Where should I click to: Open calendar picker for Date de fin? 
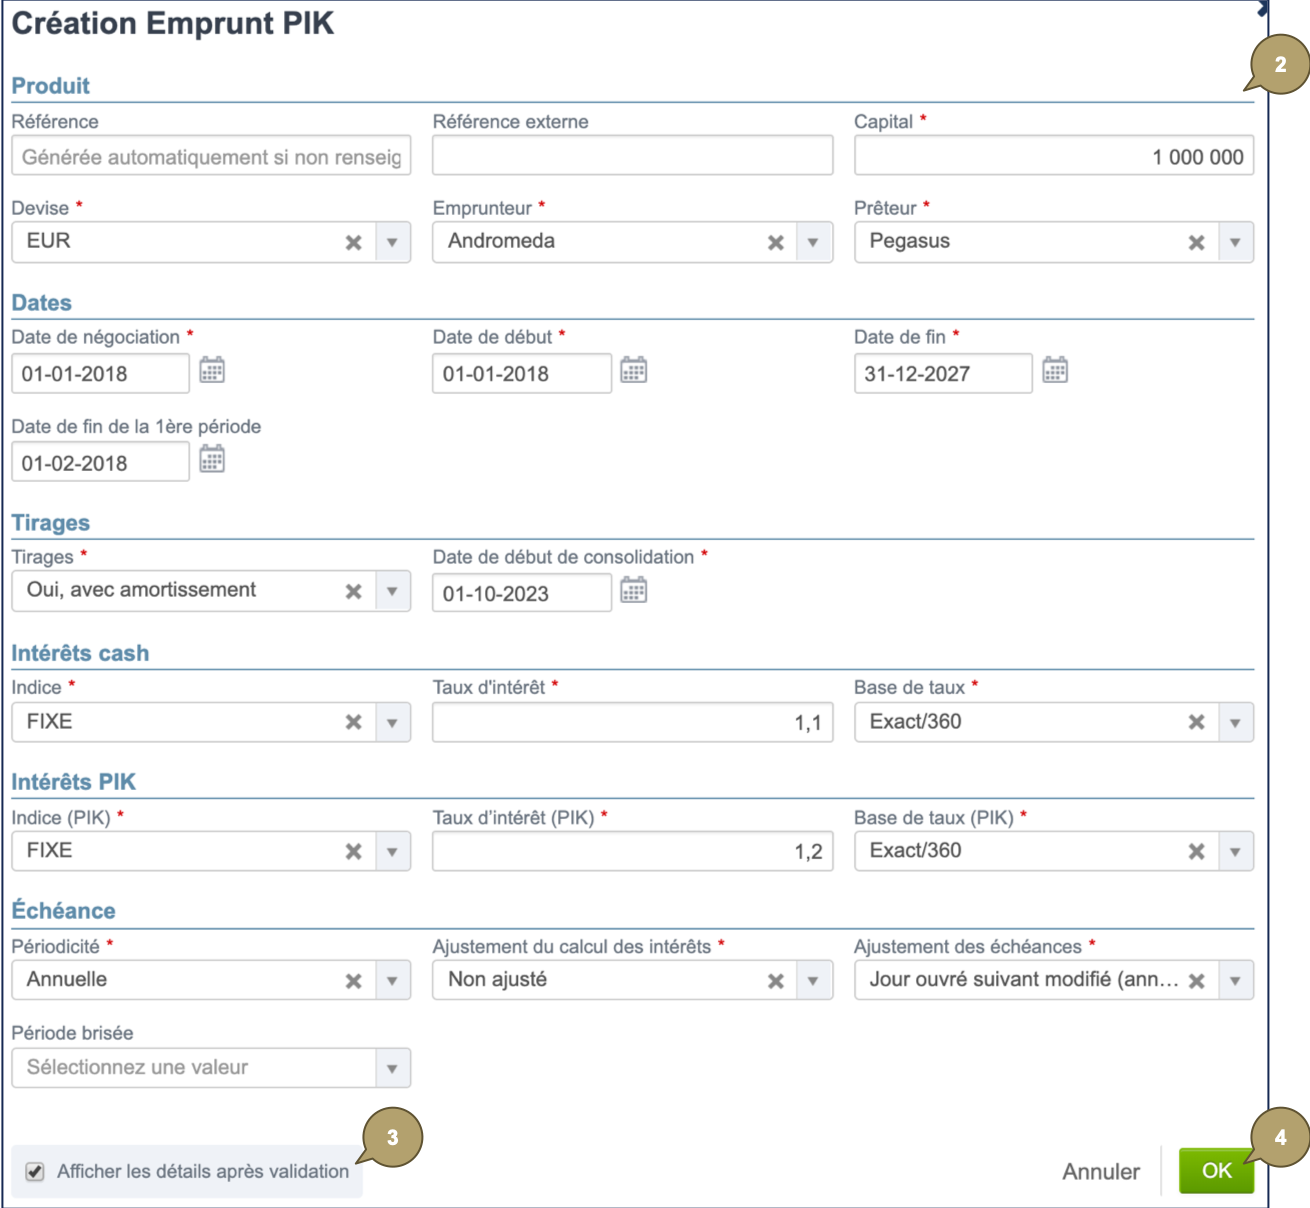(1055, 370)
